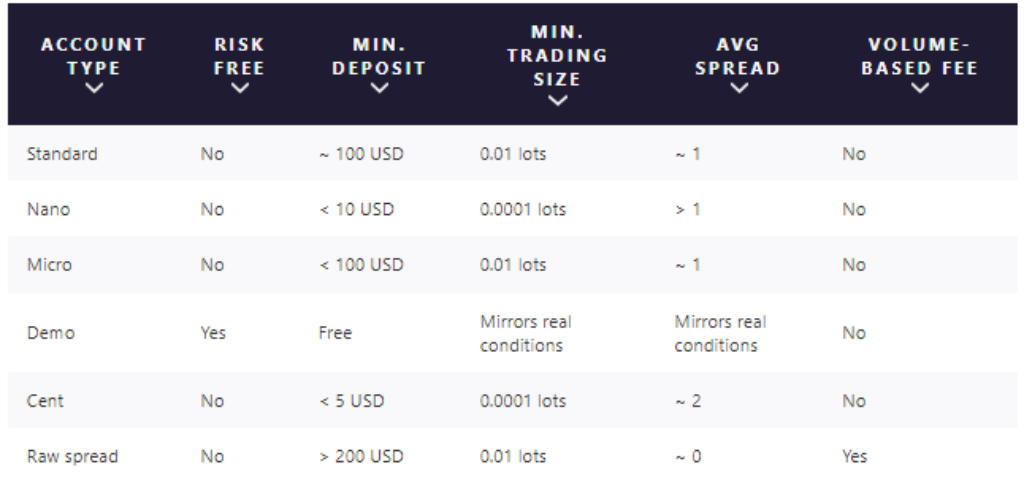Click the chevron under Min. Deposit header

(x=379, y=88)
